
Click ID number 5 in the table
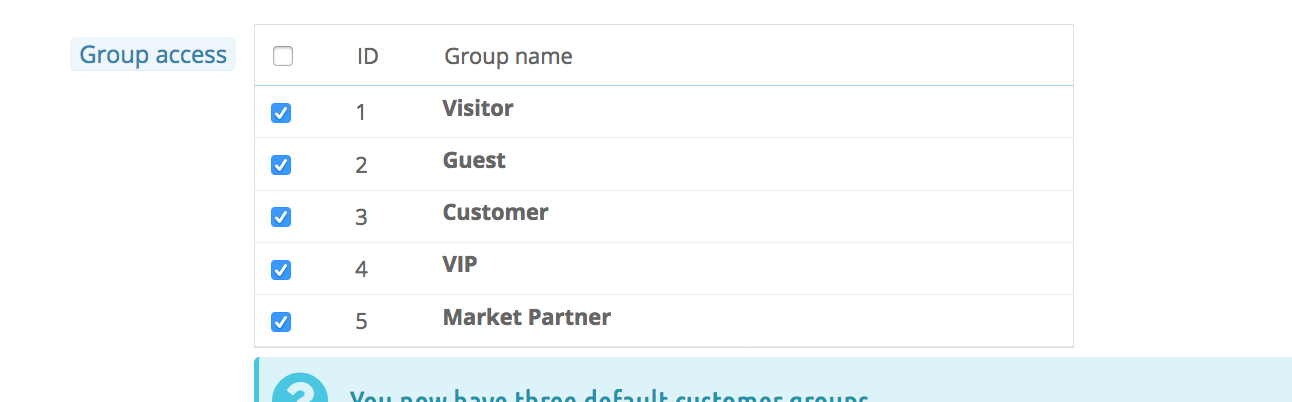pos(361,322)
